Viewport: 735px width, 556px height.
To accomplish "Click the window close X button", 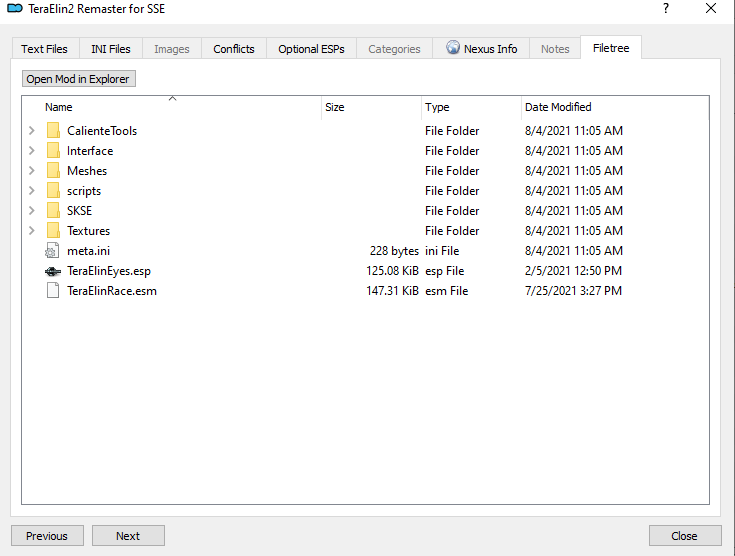I will pos(711,8).
